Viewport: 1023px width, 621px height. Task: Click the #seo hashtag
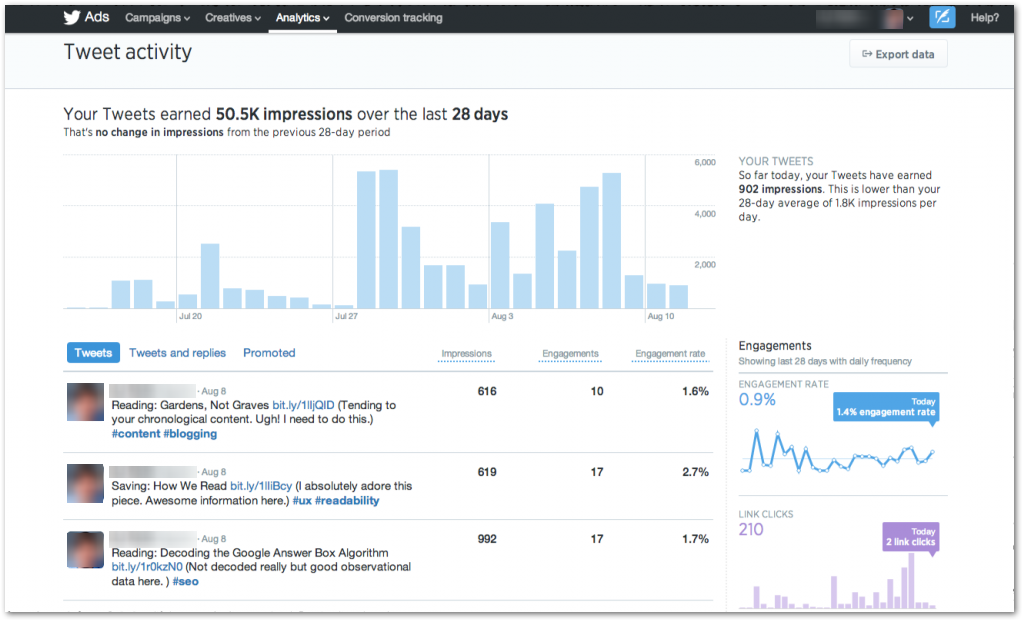click(185, 581)
